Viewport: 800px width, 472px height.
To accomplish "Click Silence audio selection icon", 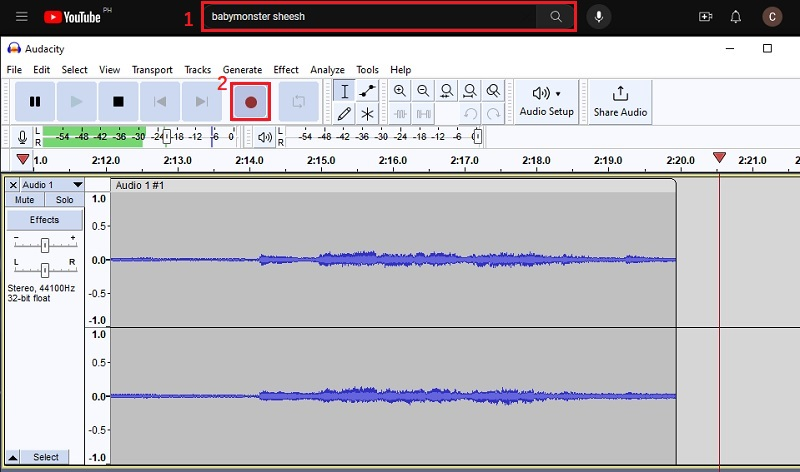I will [423, 113].
